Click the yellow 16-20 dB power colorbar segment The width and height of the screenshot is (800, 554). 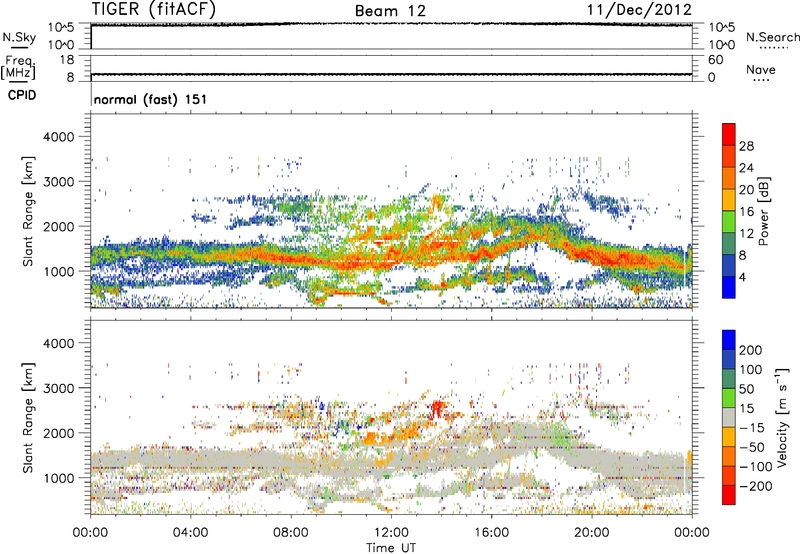pos(729,200)
